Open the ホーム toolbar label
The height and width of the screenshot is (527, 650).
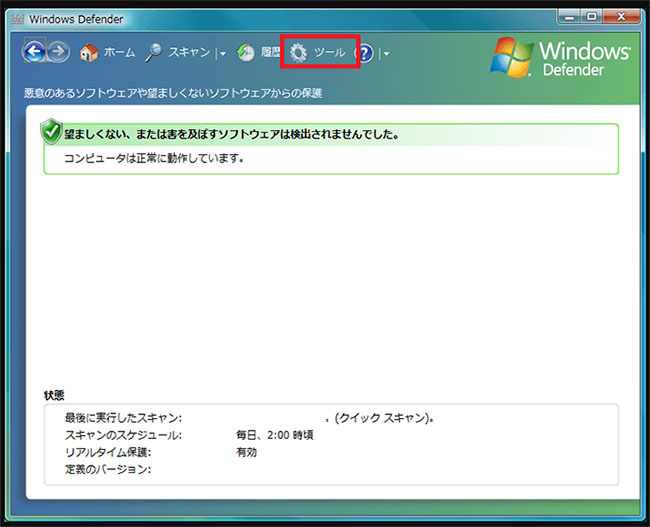point(119,52)
